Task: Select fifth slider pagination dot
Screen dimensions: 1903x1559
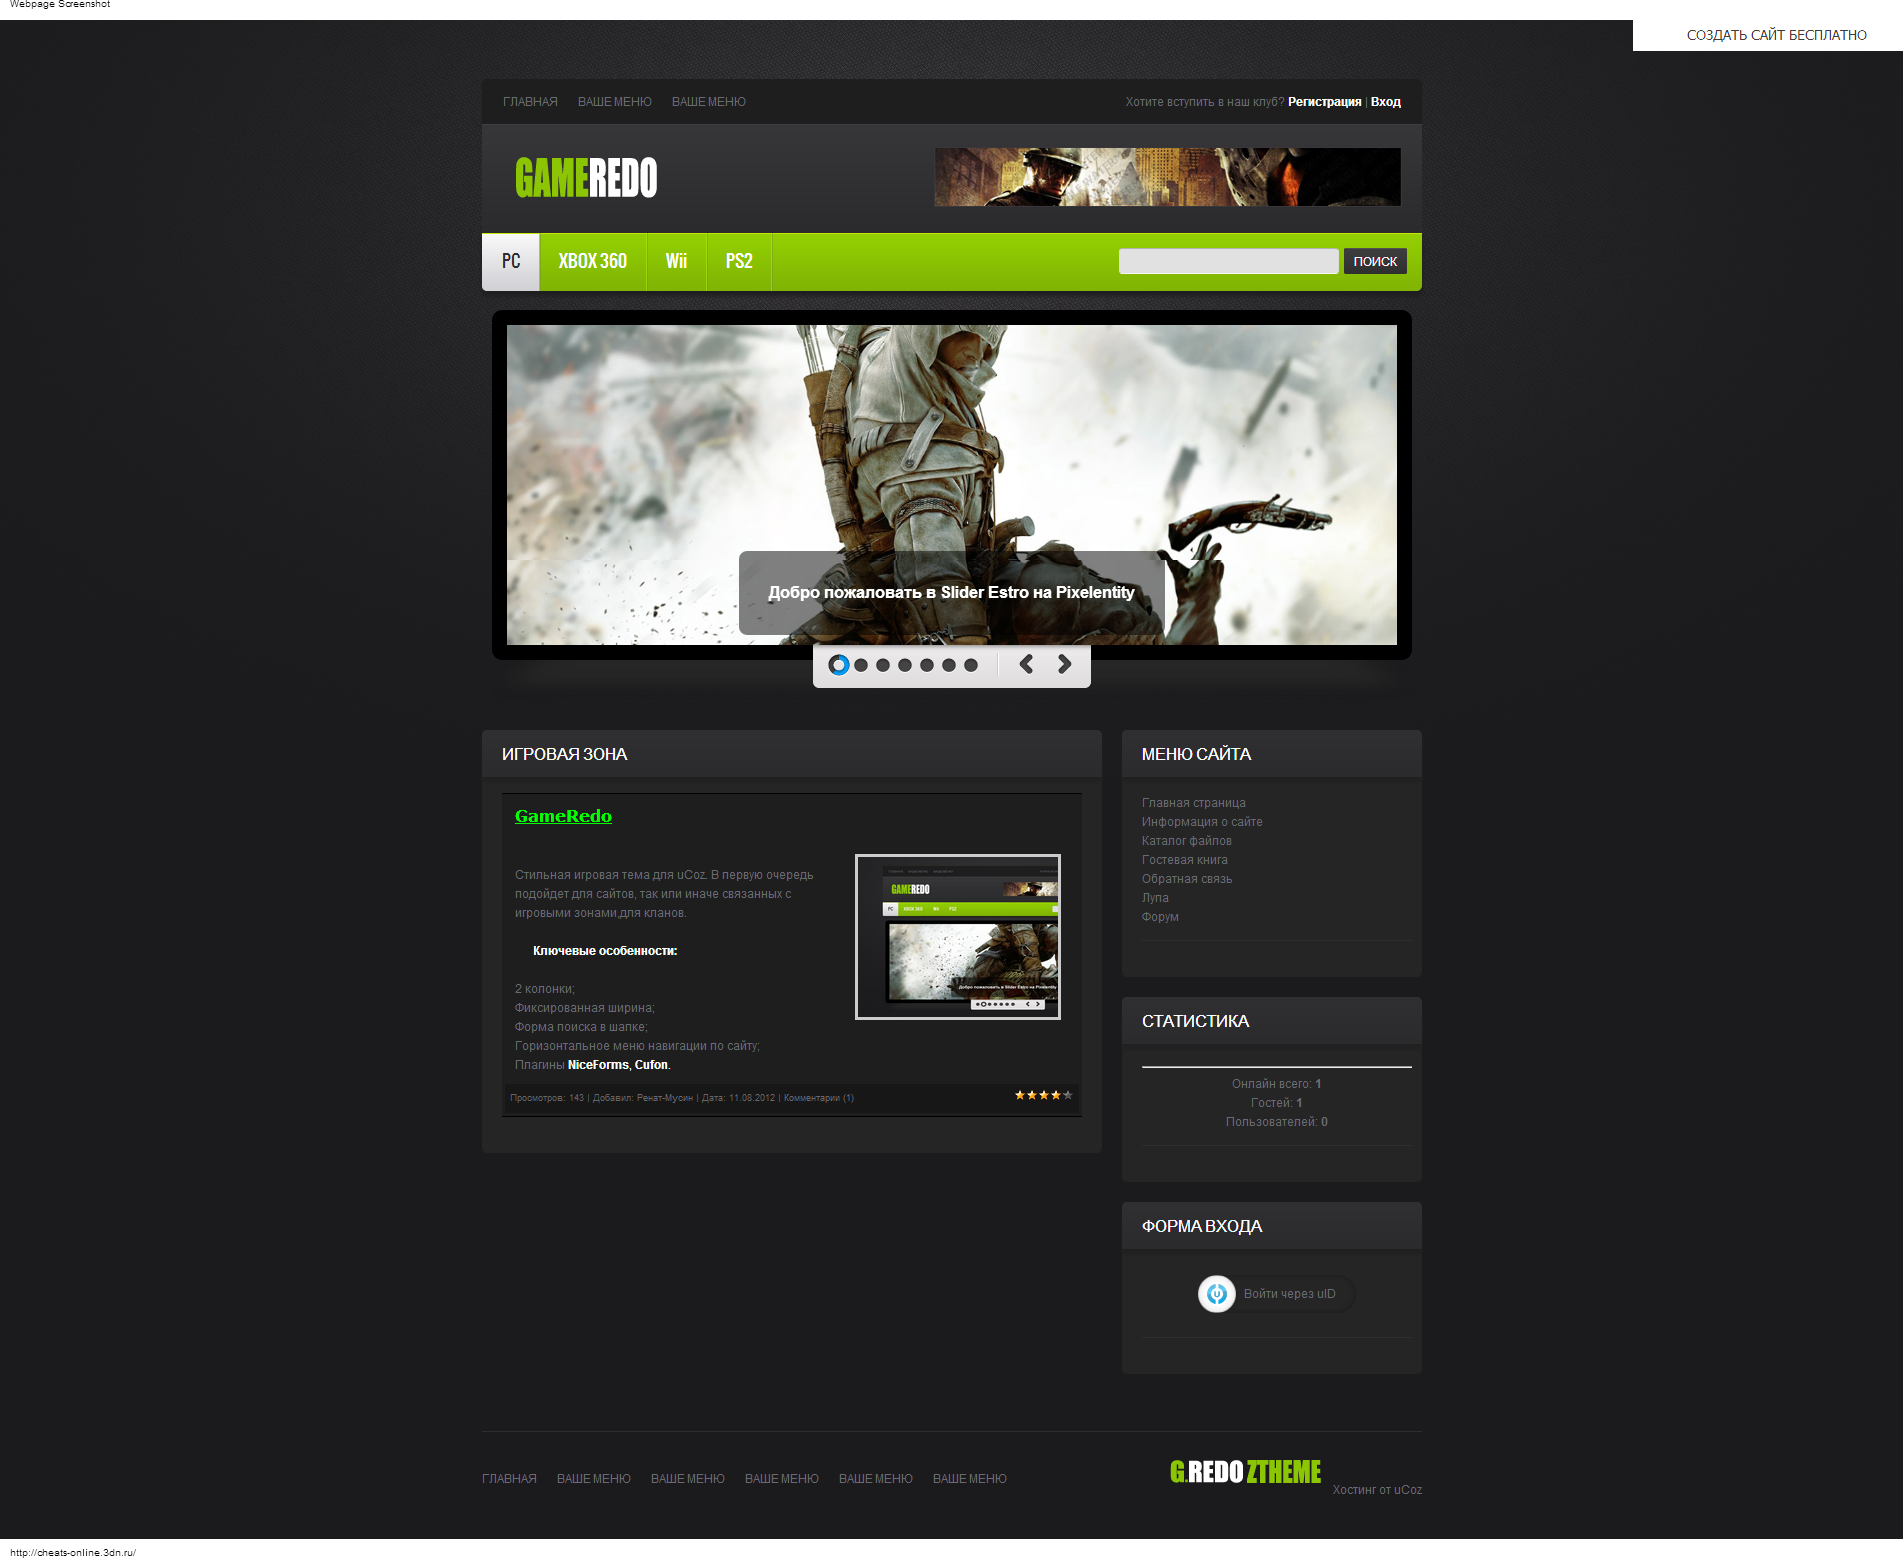Action: tap(927, 665)
